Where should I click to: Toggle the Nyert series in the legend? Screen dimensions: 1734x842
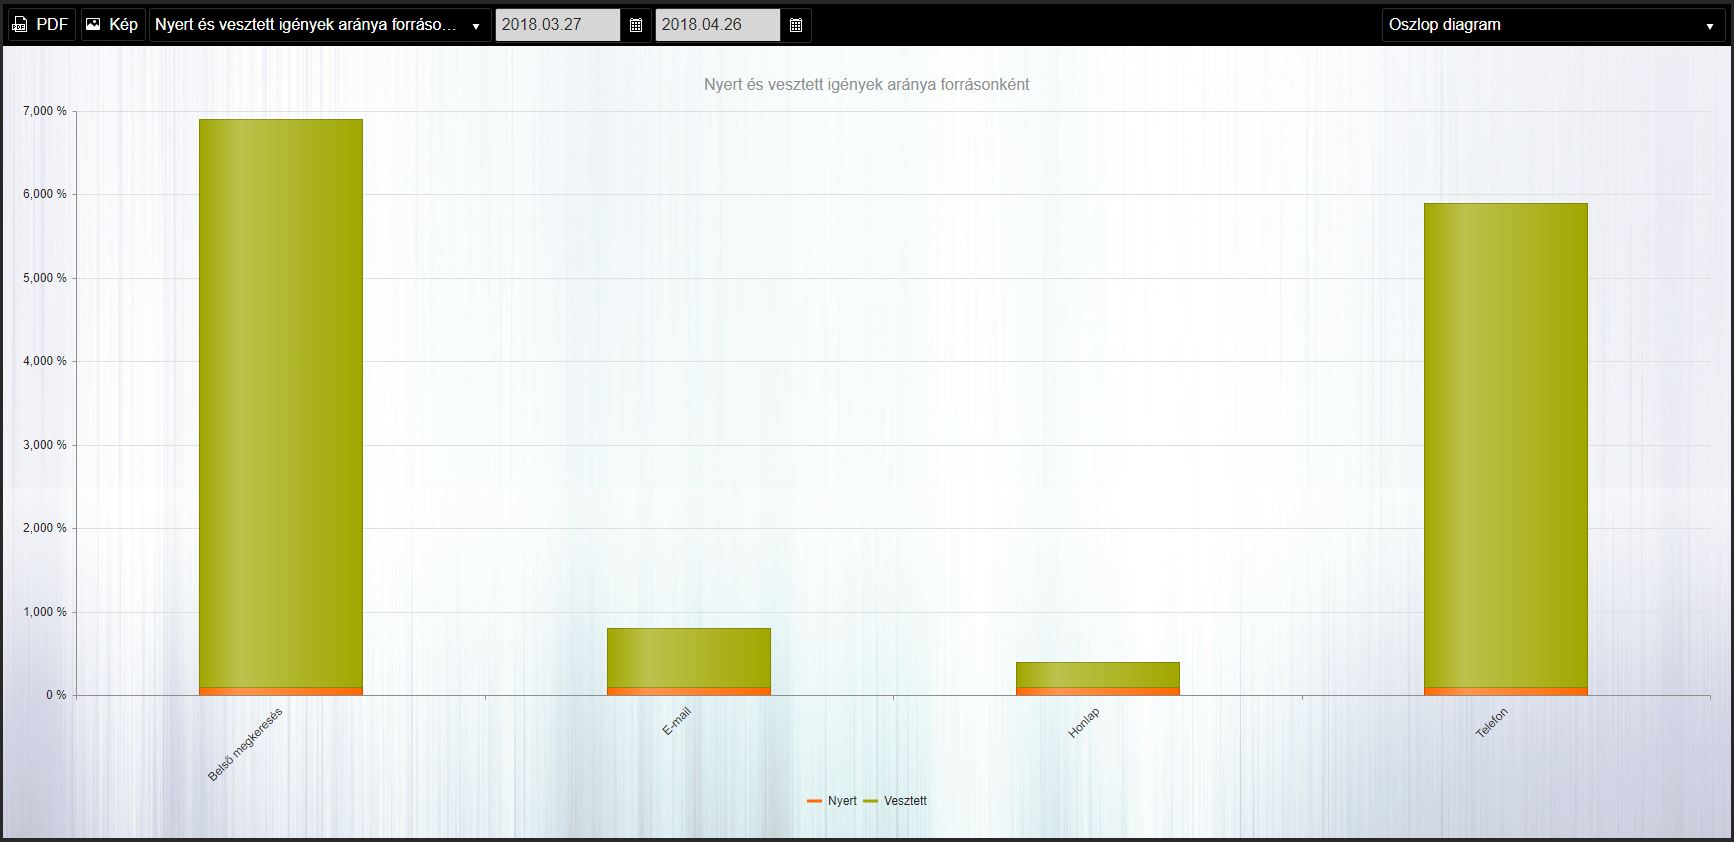click(x=832, y=801)
